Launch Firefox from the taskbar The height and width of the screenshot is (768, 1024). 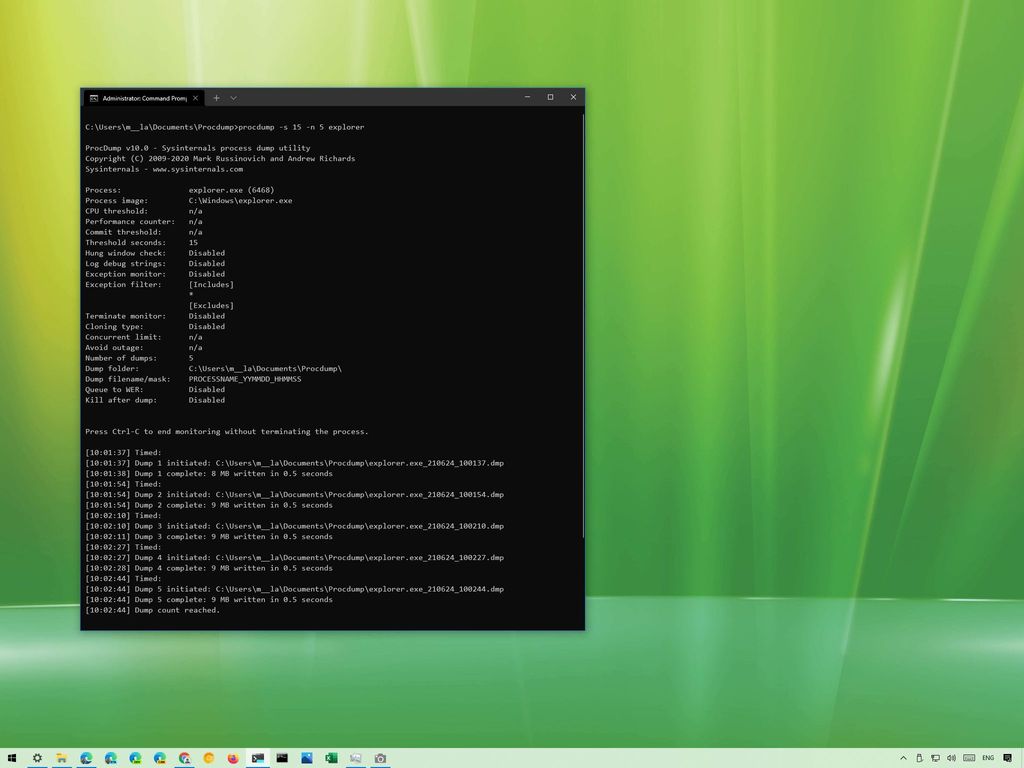(x=232, y=758)
